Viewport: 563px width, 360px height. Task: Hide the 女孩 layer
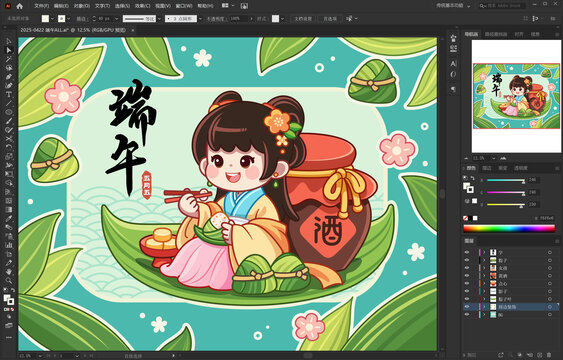coord(467,268)
